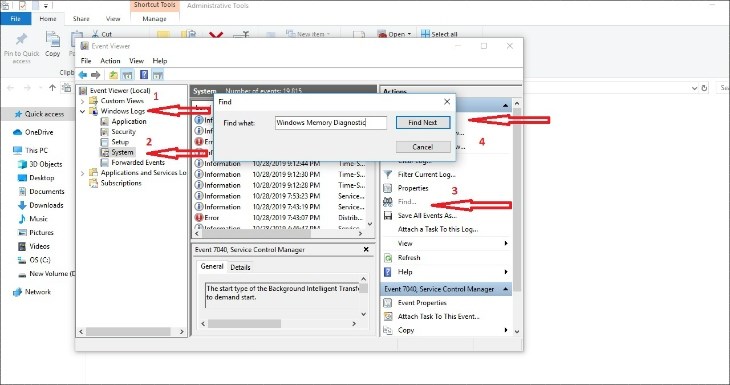Image resolution: width=730 pixels, height=385 pixels.
Task: Select the Custom Views folder in the tree
Action: coord(122,101)
